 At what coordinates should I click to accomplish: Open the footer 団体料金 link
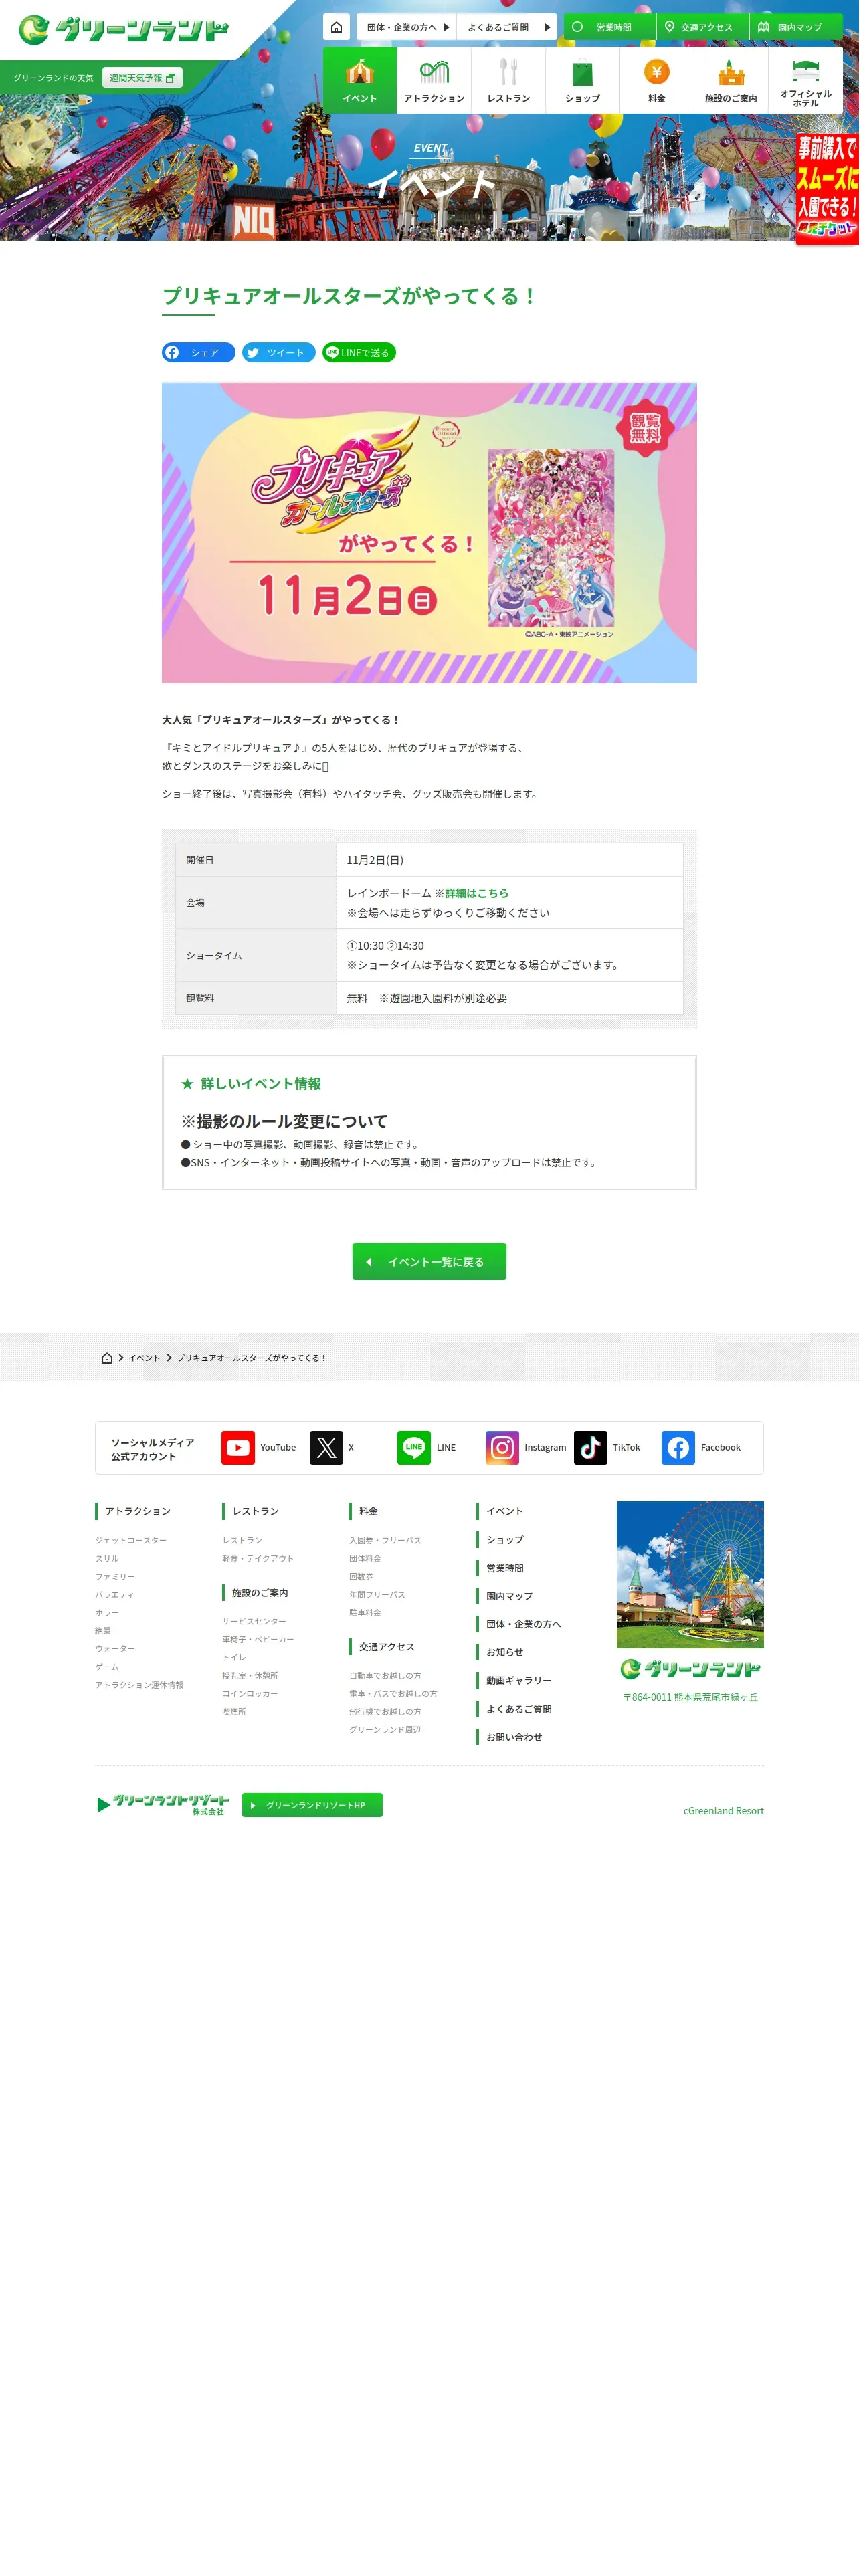365,1559
